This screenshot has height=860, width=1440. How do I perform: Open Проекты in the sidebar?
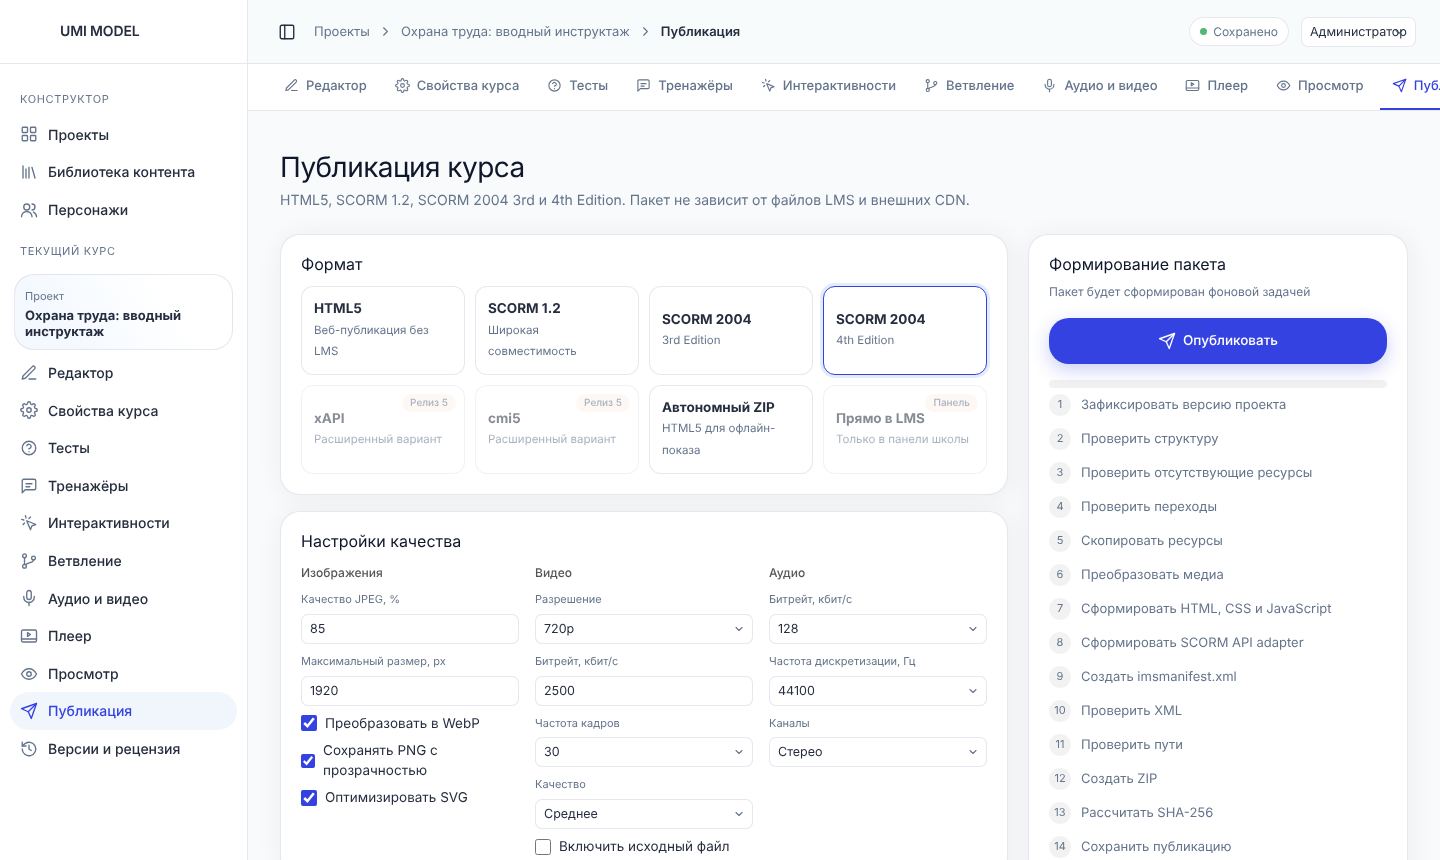point(123,135)
